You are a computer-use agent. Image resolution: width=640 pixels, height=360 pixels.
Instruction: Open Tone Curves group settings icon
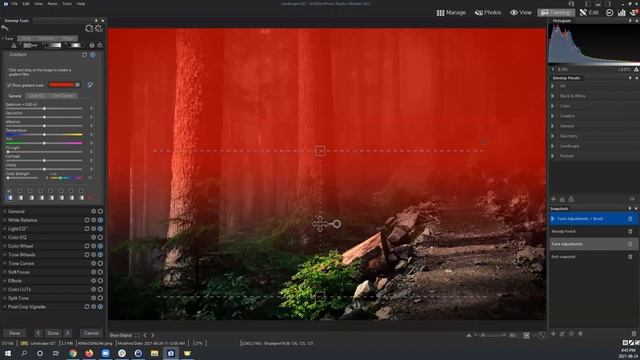[93, 263]
